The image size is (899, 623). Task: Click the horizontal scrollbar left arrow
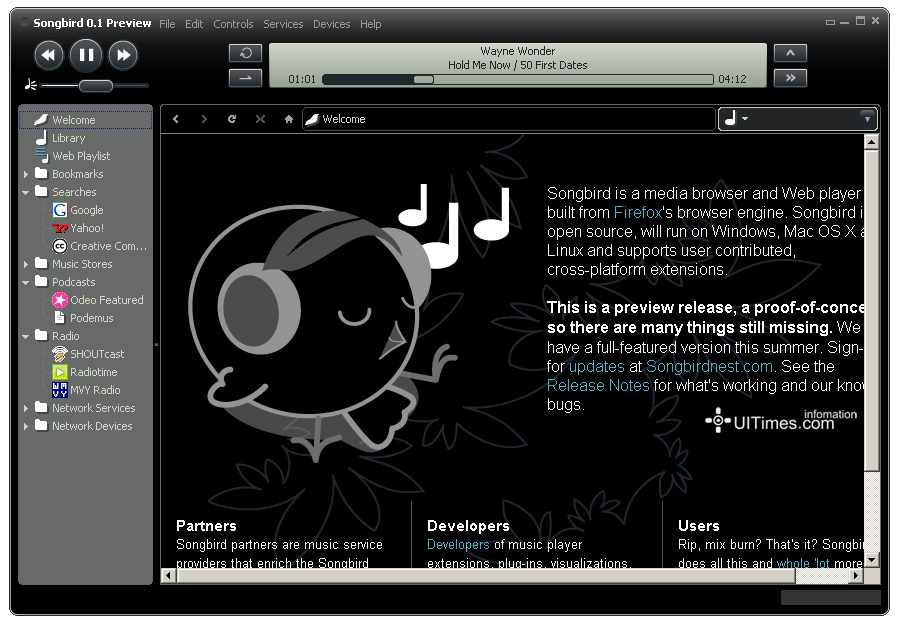click(169, 575)
